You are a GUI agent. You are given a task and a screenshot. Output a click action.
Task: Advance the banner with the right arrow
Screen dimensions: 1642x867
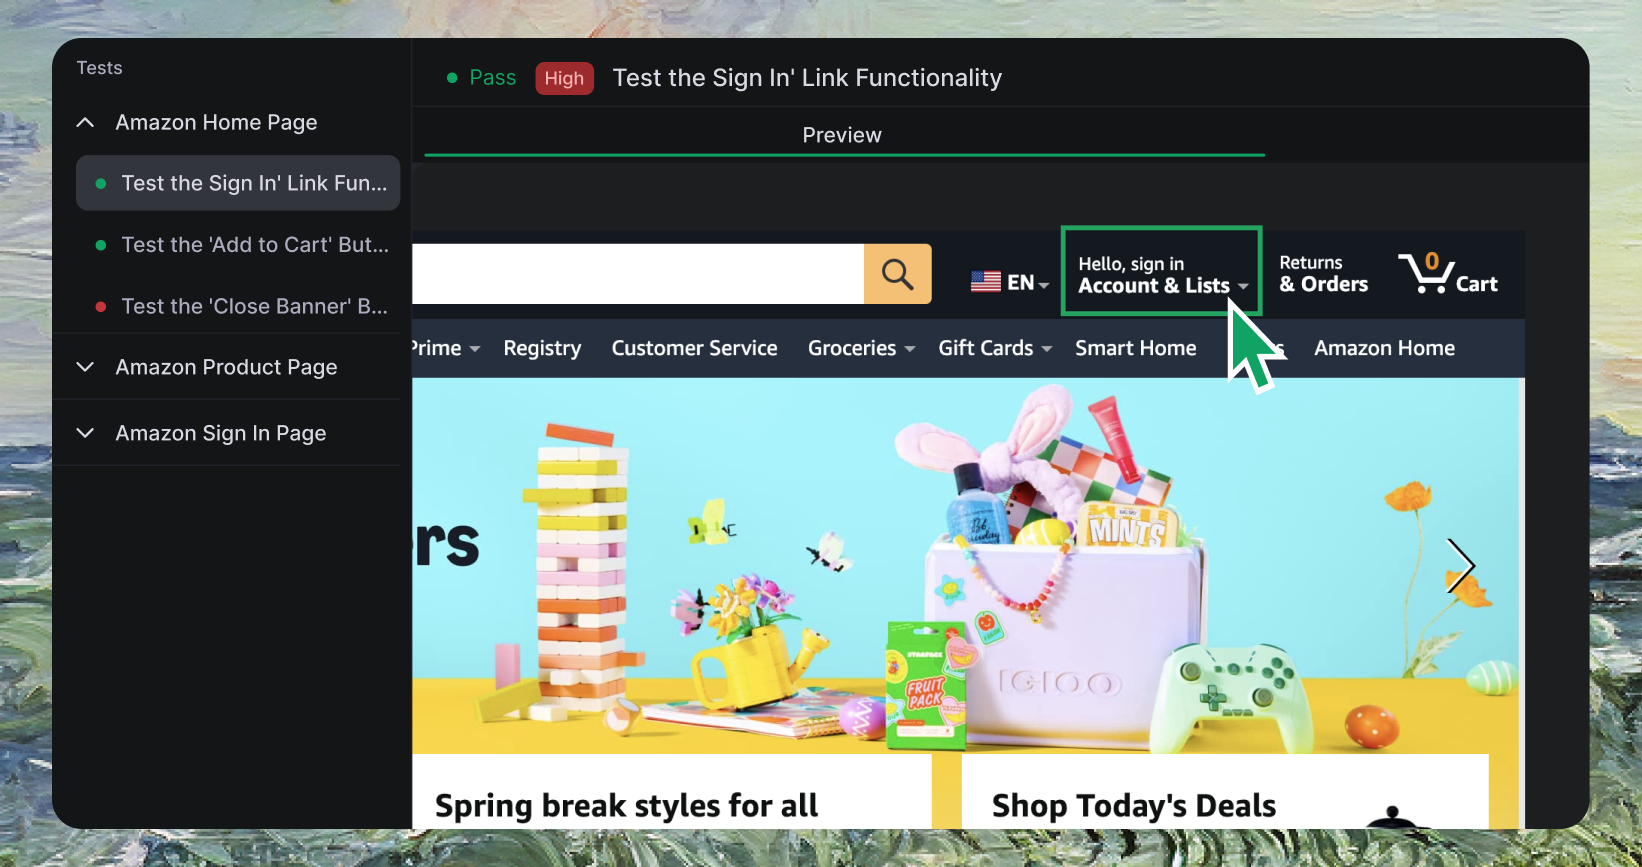pos(1461,566)
